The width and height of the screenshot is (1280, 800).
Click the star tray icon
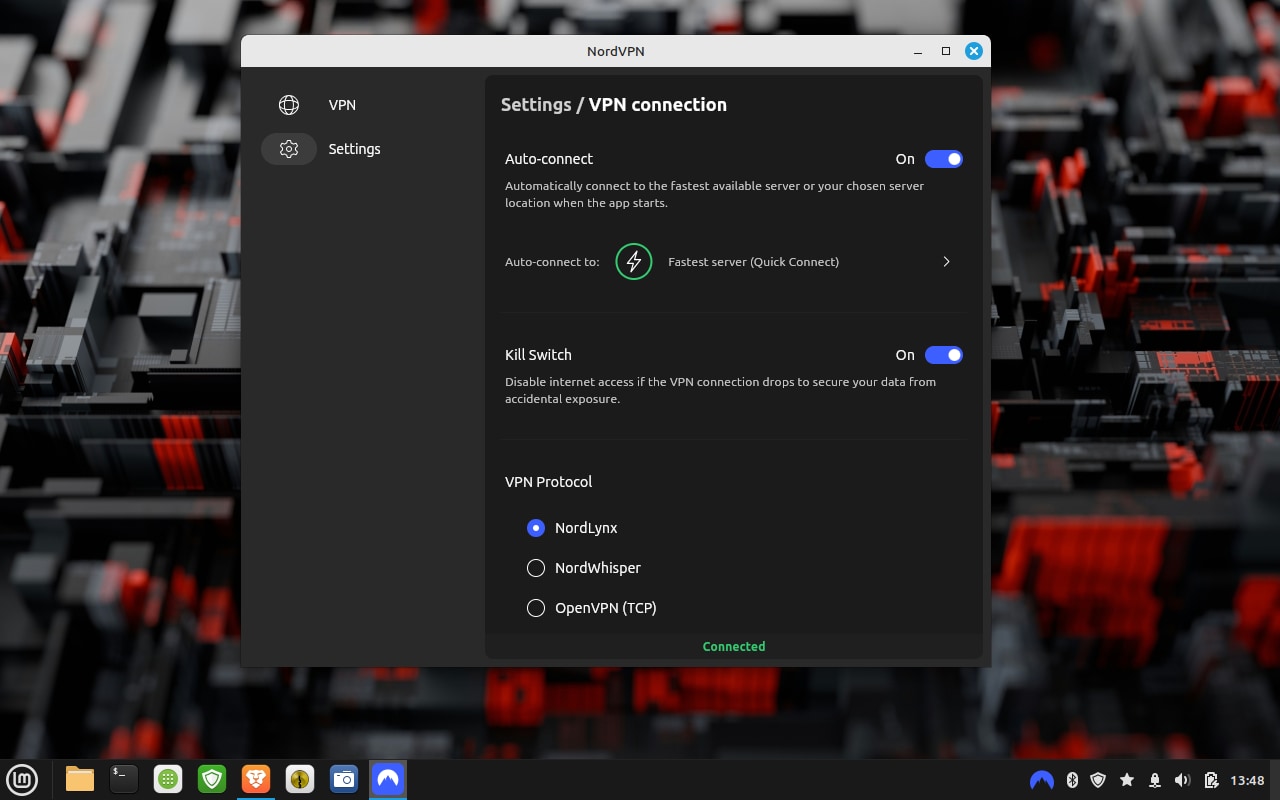pos(1127,780)
